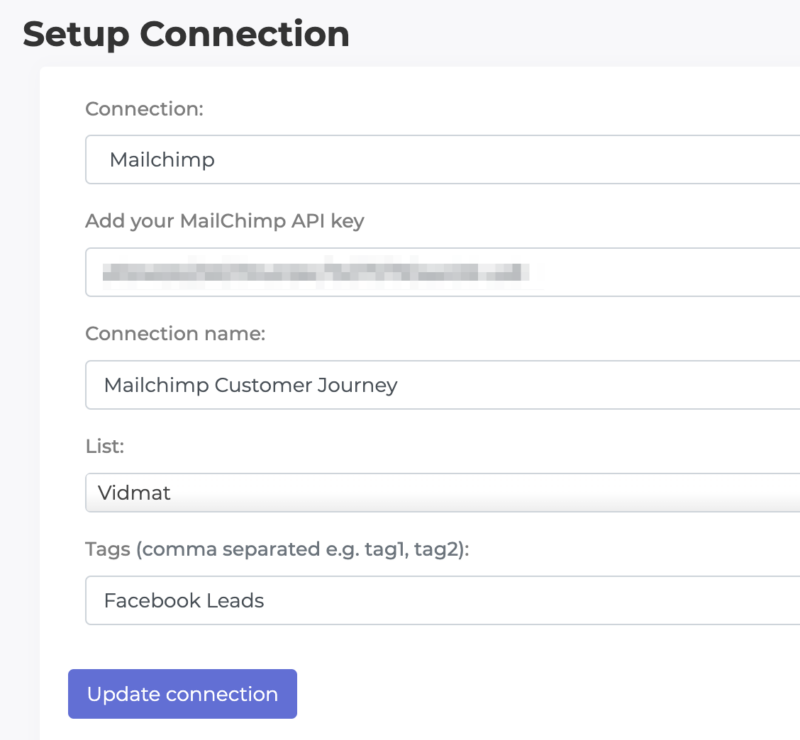
Task: Click the Vidmat list entry
Action: pyautogui.click(x=132, y=492)
